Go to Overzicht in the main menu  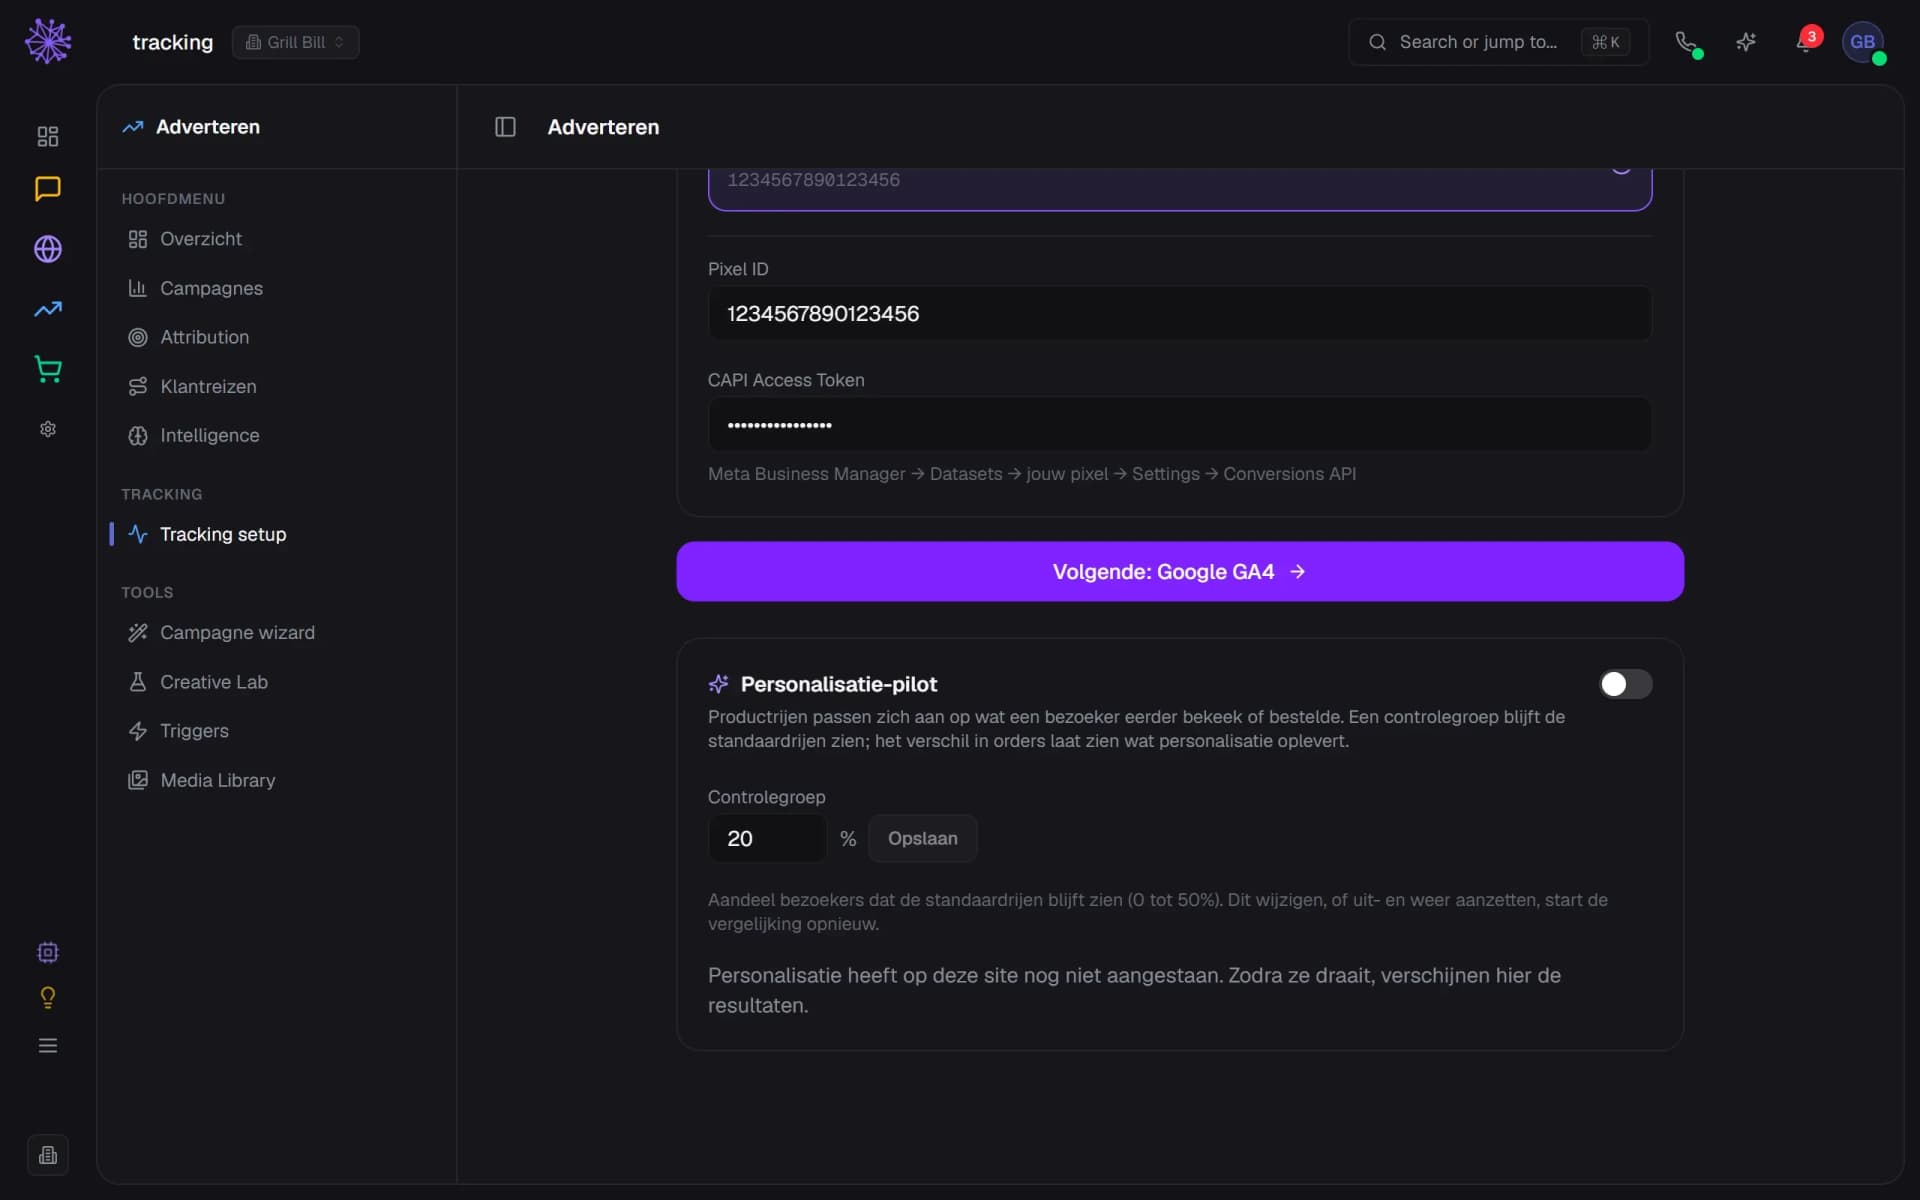pos(277,239)
